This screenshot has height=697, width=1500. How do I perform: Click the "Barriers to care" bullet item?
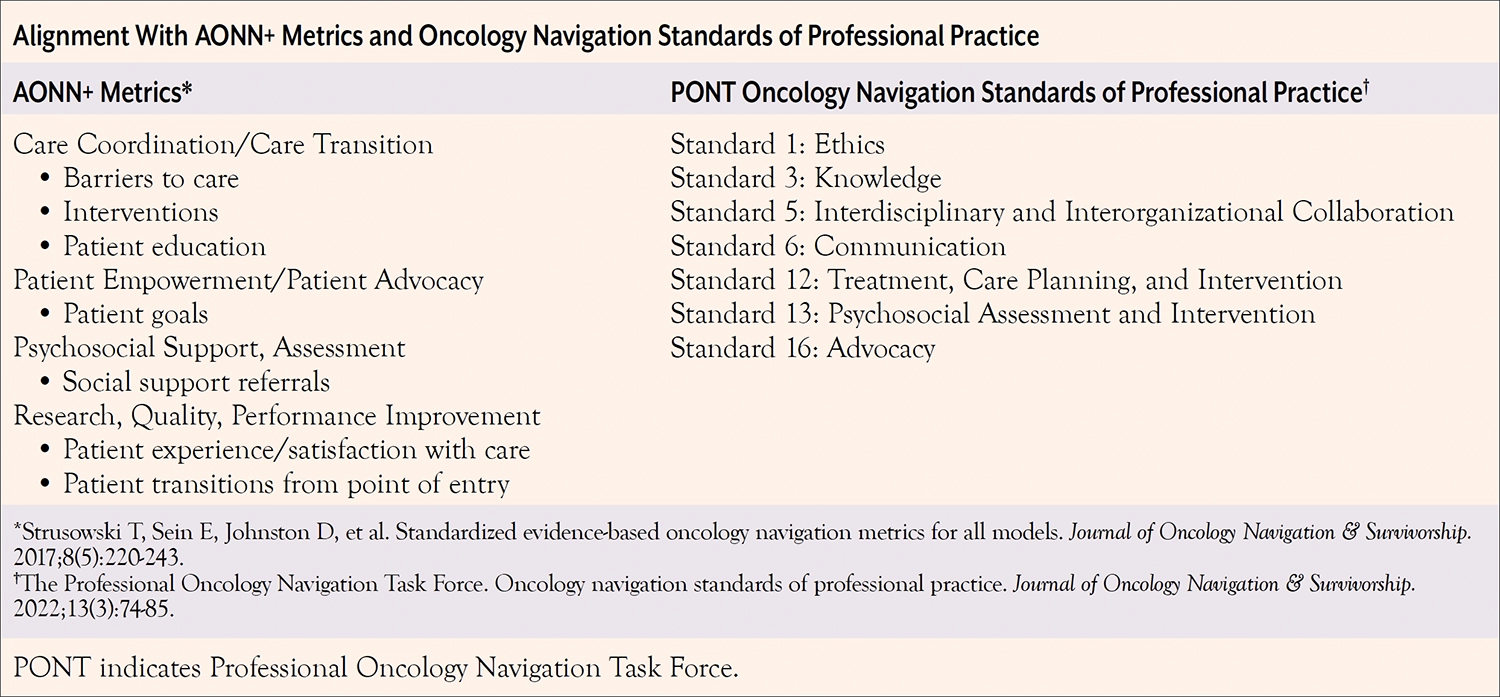(151, 179)
